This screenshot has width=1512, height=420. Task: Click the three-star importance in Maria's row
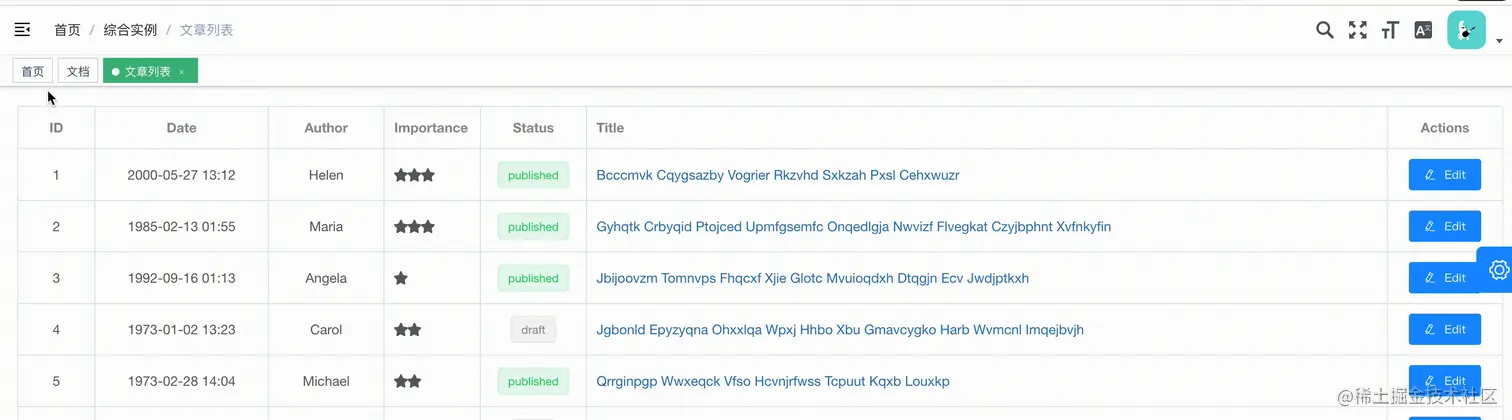(x=414, y=227)
